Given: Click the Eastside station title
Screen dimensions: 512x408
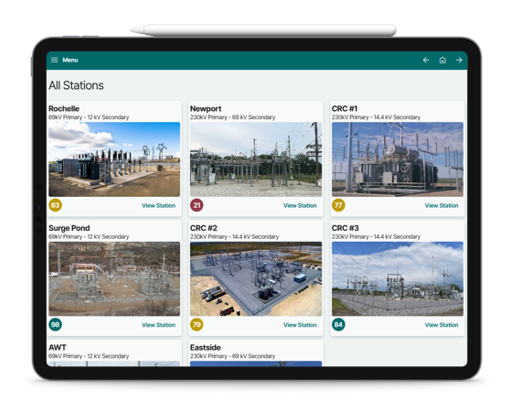Looking at the screenshot, I should click(x=205, y=347).
